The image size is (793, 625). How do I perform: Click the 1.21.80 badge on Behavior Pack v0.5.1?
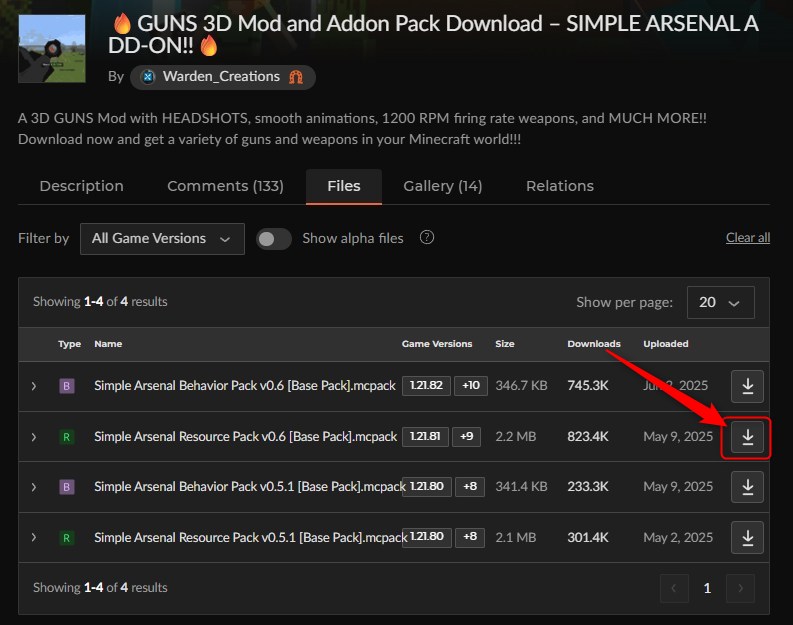(x=427, y=486)
